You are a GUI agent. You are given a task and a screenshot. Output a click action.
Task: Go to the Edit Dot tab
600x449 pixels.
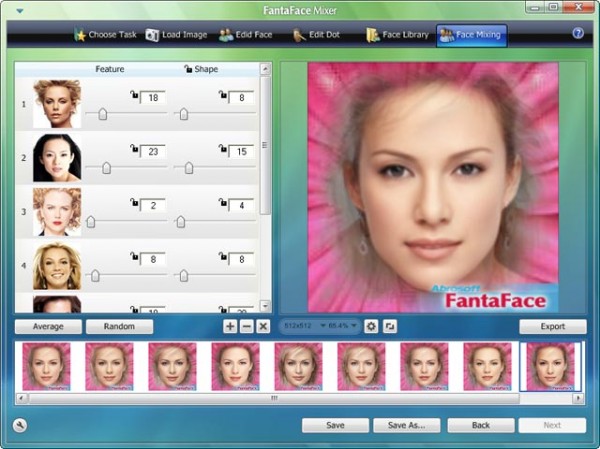(x=319, y=35)
